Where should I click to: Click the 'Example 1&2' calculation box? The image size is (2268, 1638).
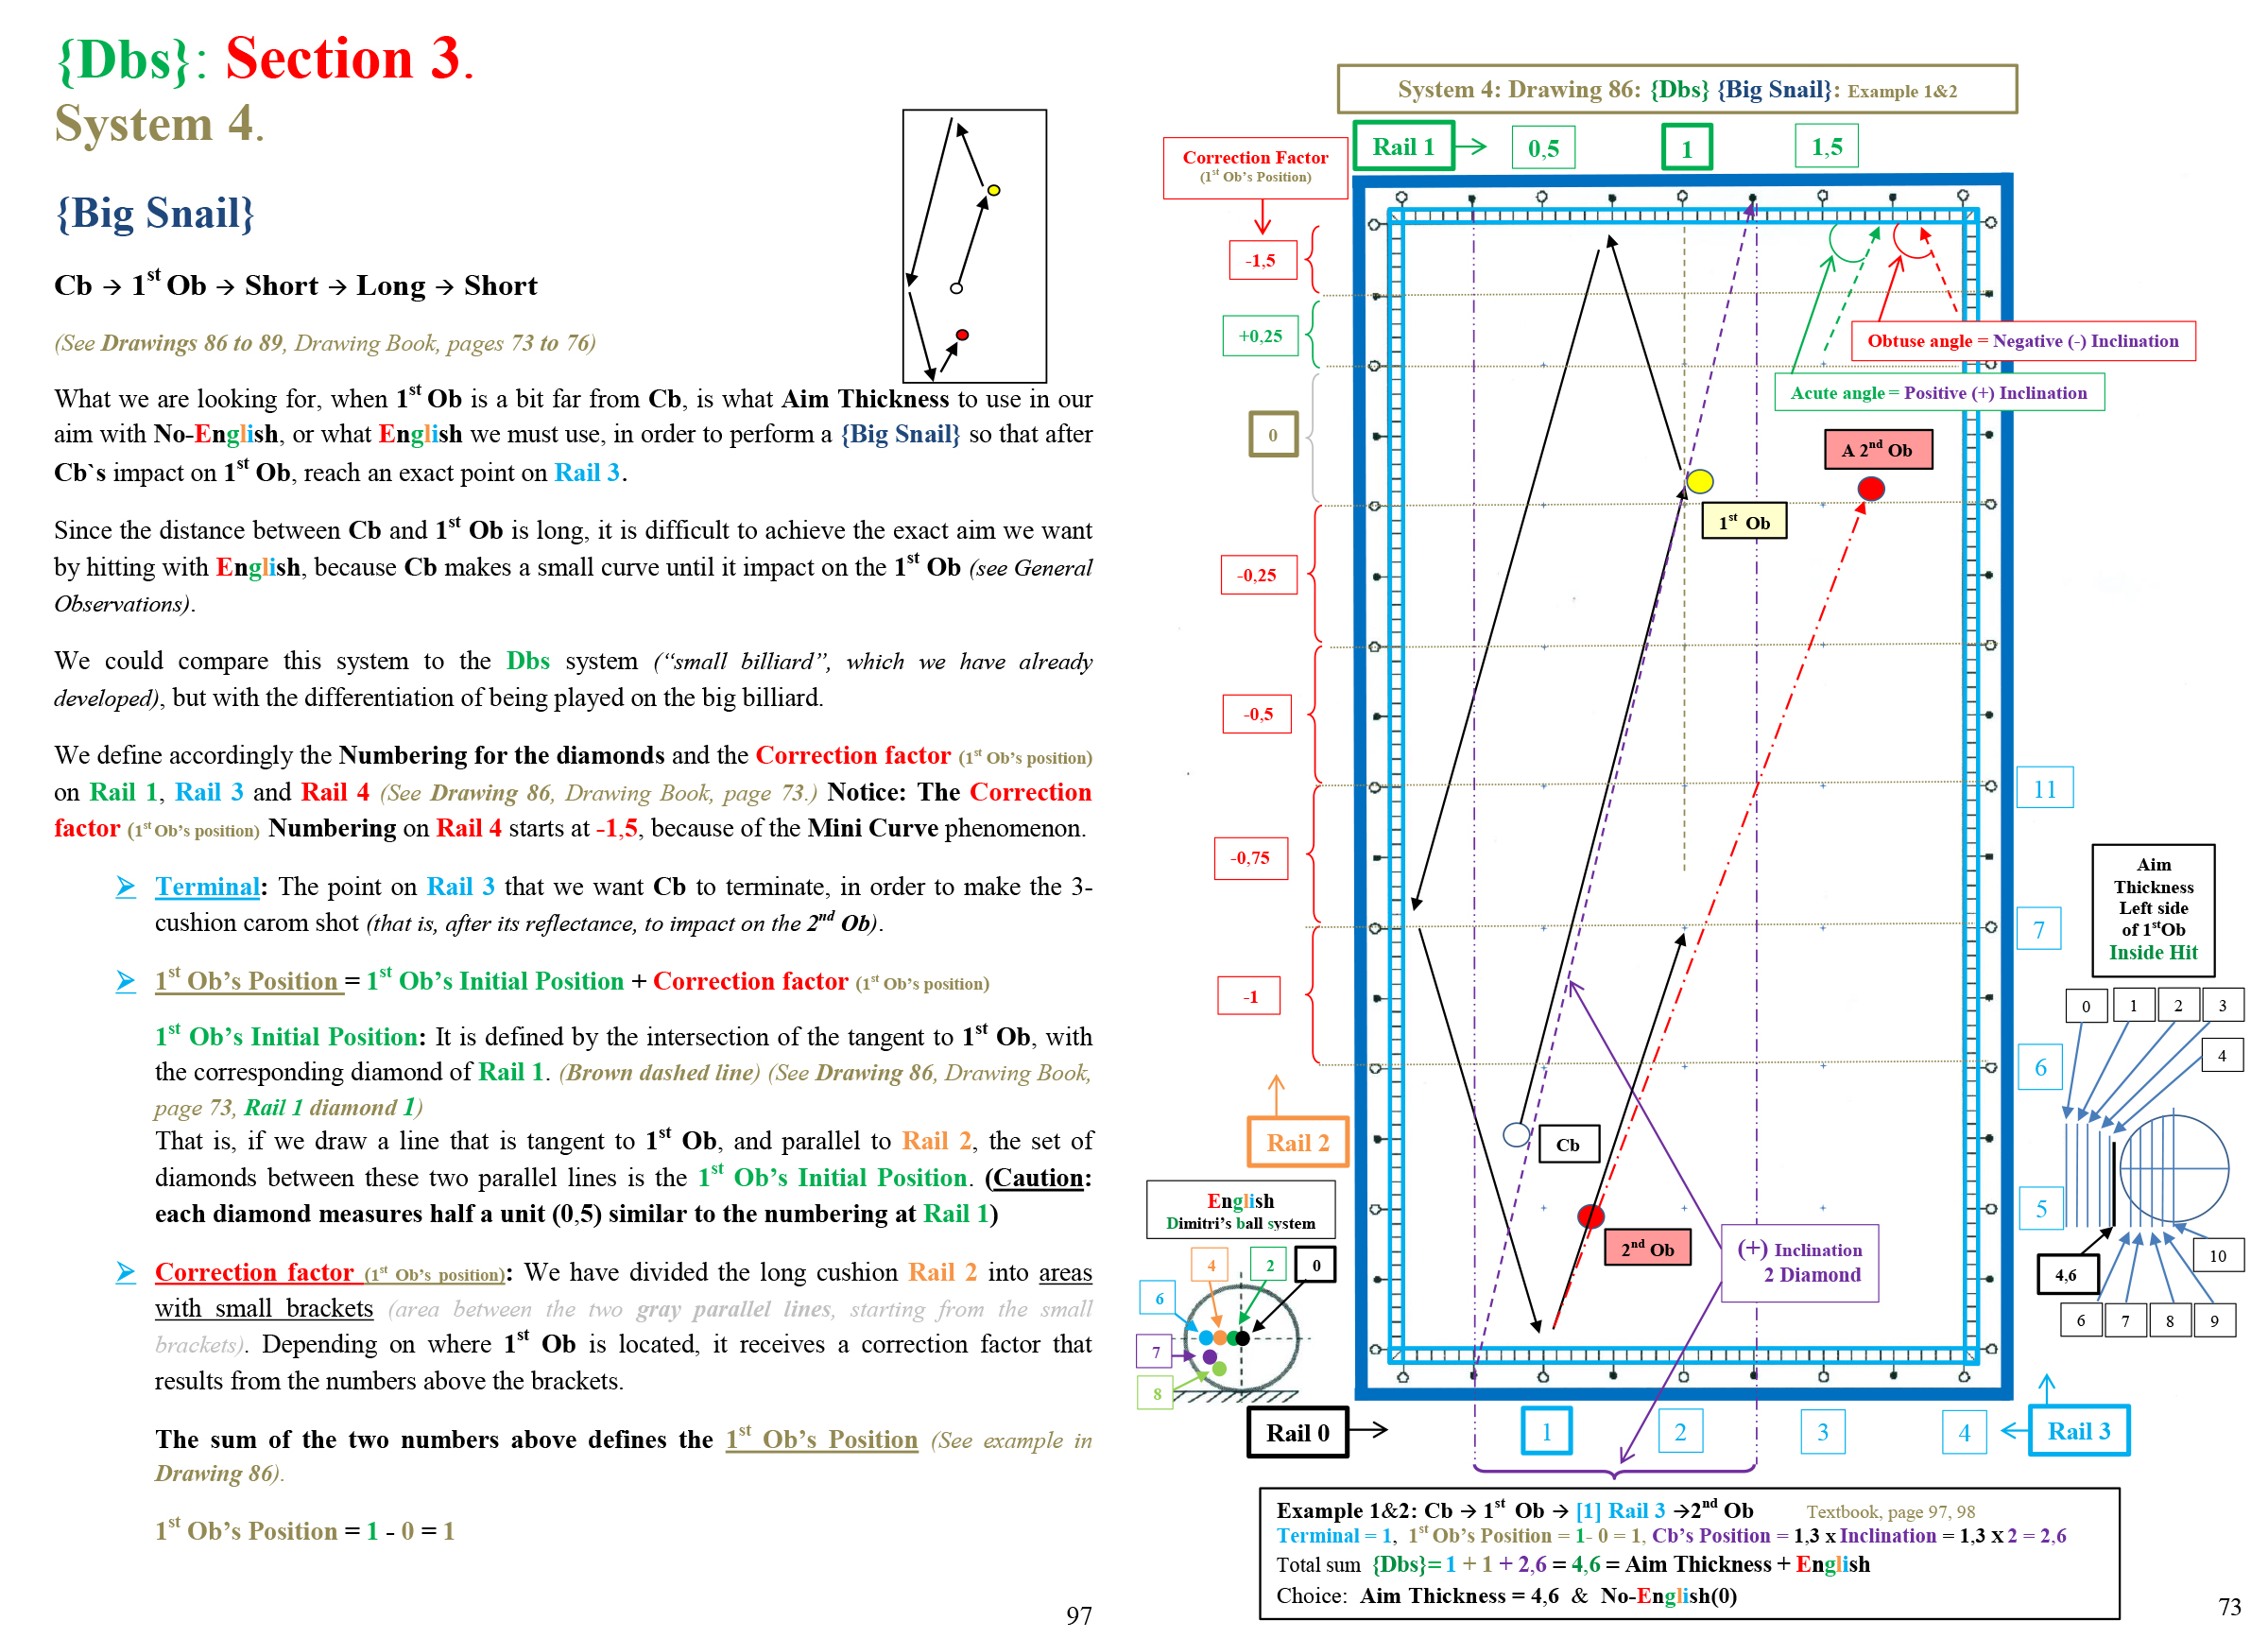(1689, 1553)
